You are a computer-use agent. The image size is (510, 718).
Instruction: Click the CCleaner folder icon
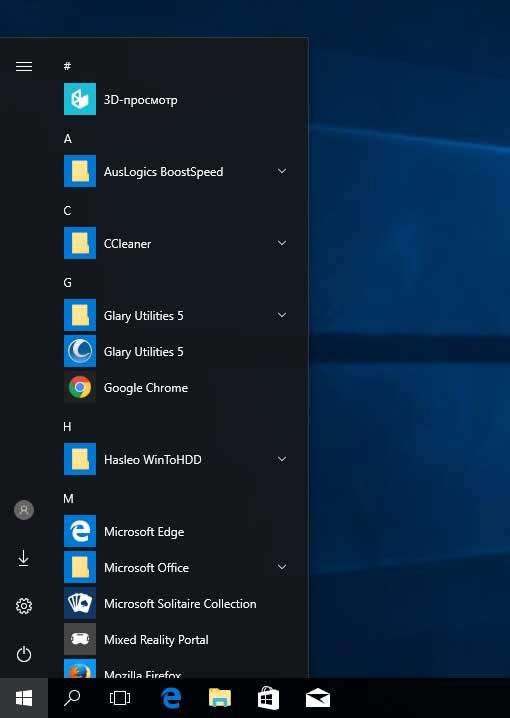tap(80, 243)
